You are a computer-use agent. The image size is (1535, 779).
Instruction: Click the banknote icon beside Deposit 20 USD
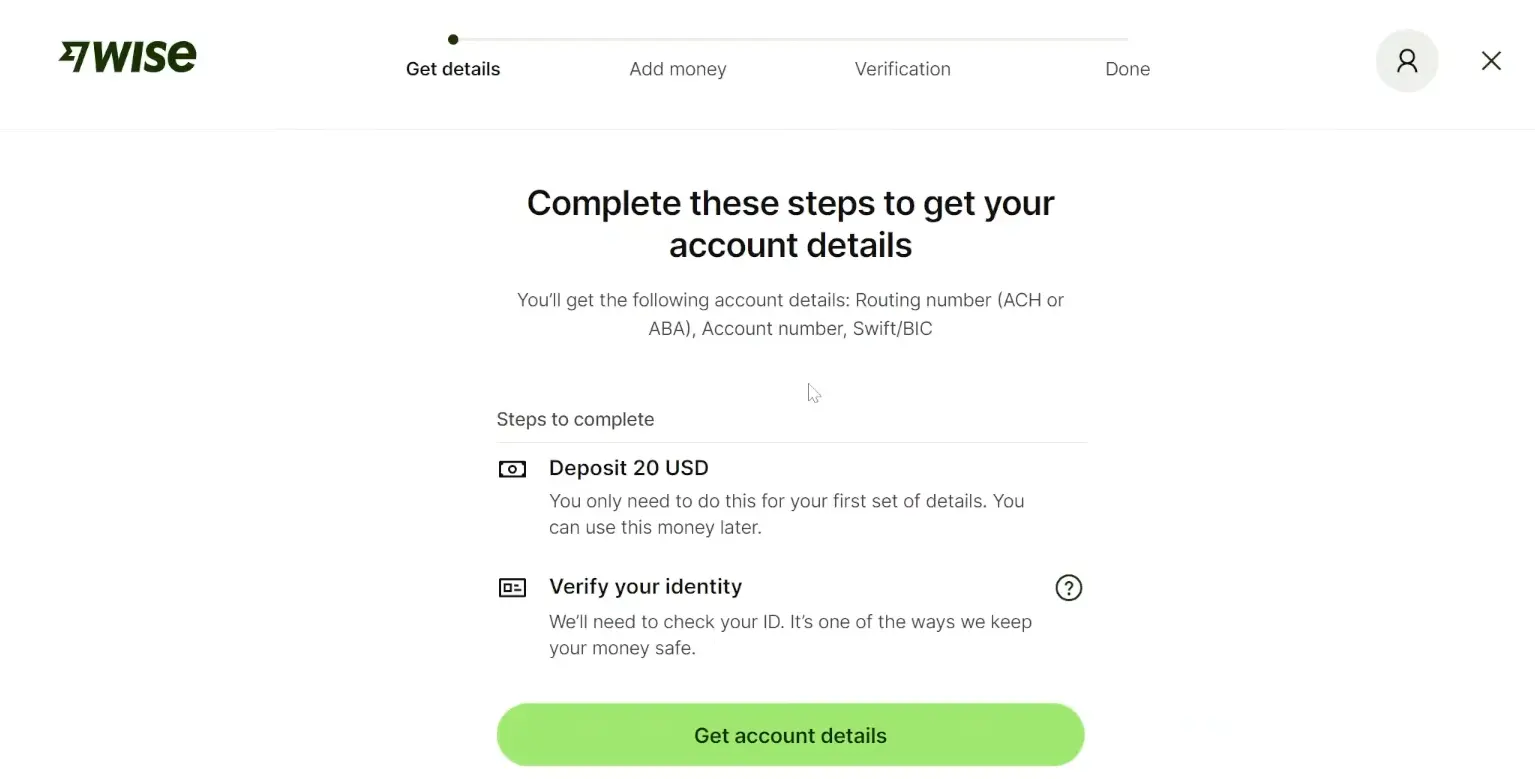512,469
